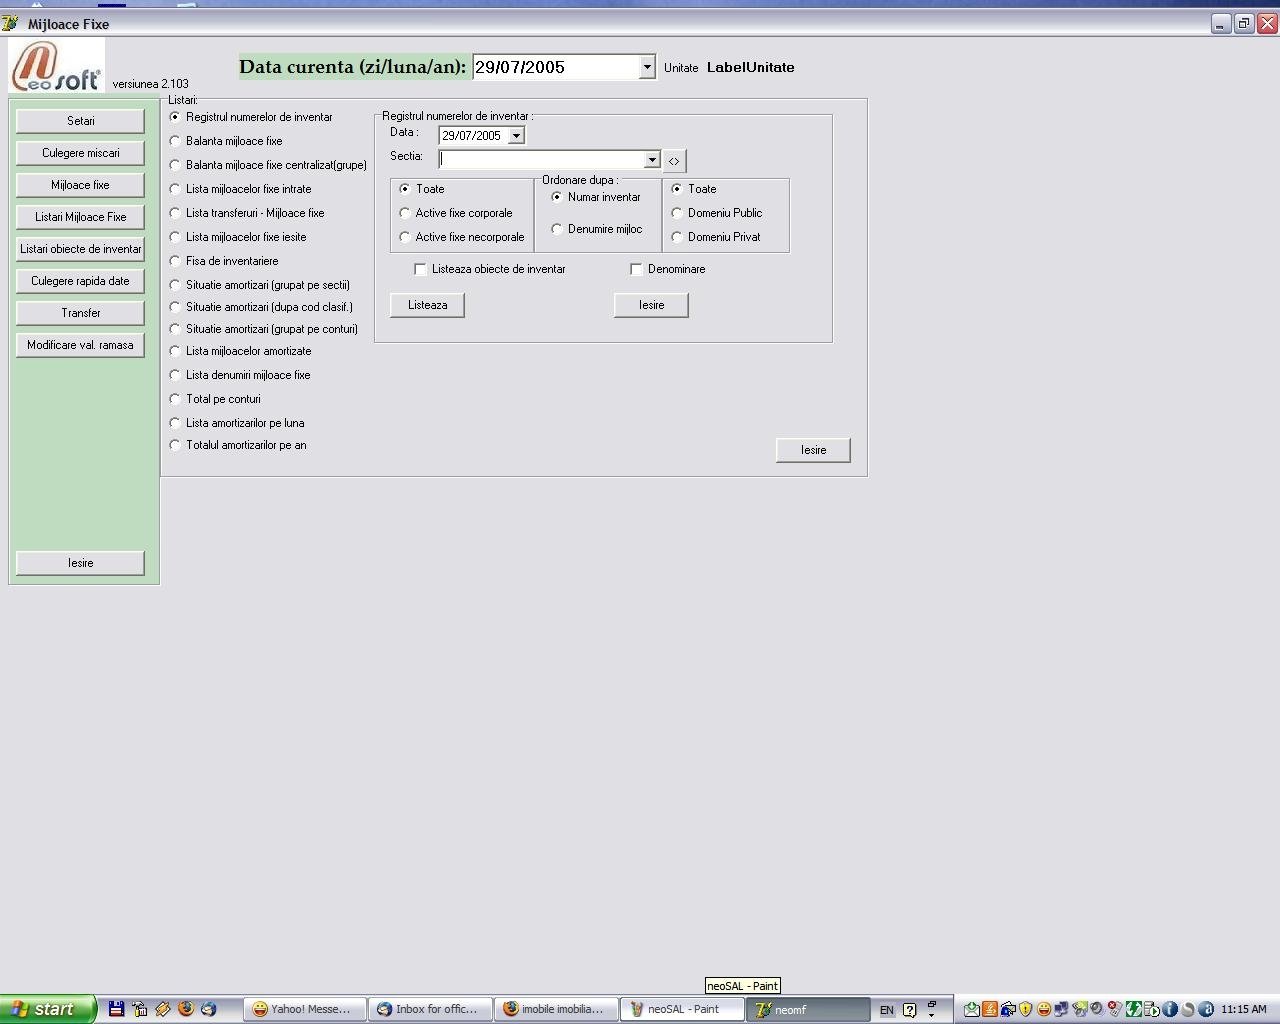Switch to the neoSAL - Paint taskbar window
This screenshot has height=1024, width=1280.
click(682, 1009)
